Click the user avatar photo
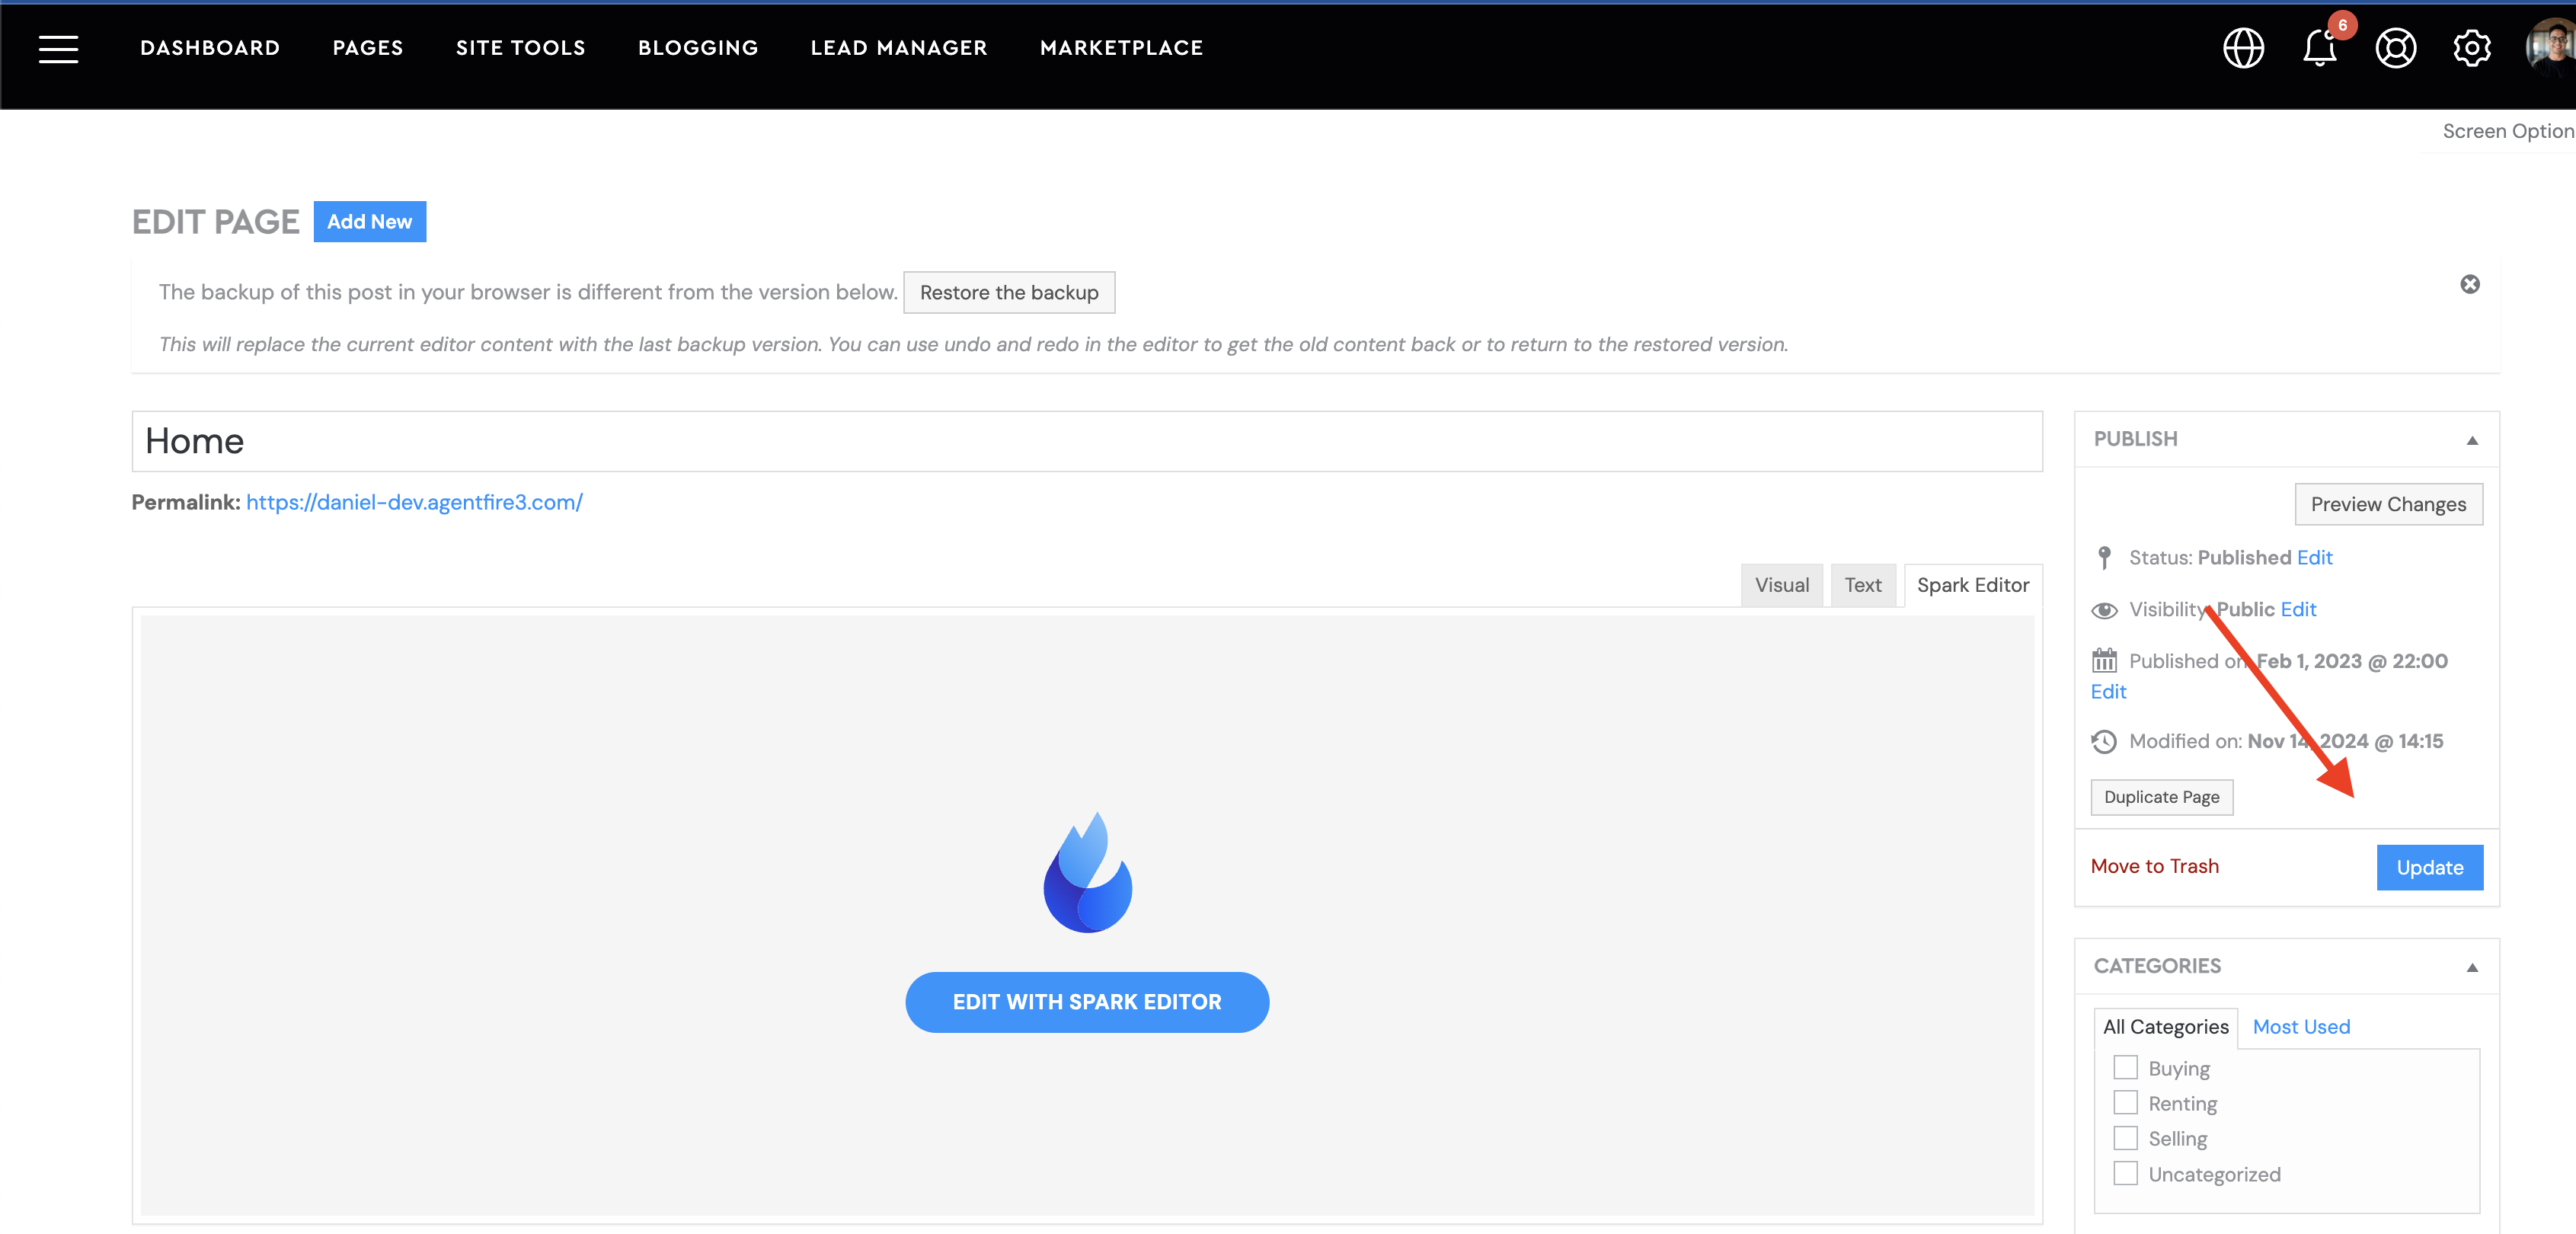Image resolution: width=2576 pixels, height=1234 pixels. [x=2551, y=48]
